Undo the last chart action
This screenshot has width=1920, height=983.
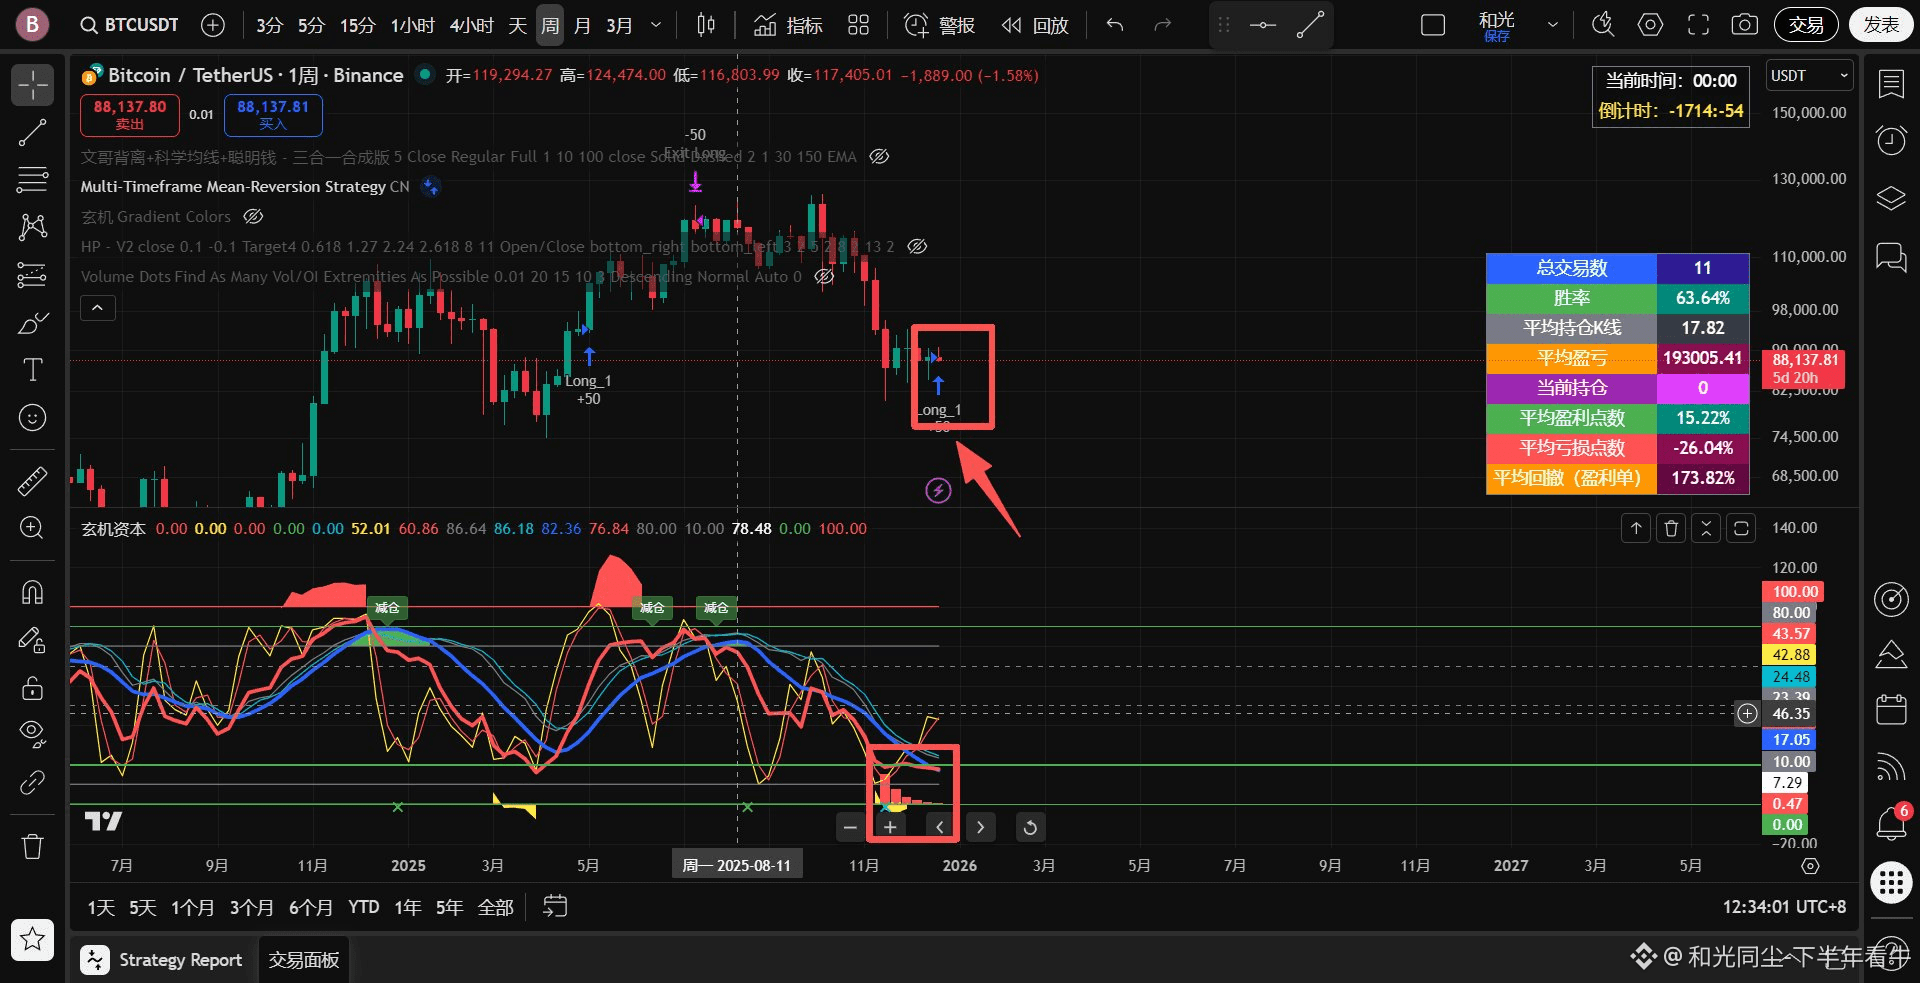[1115, 25]
